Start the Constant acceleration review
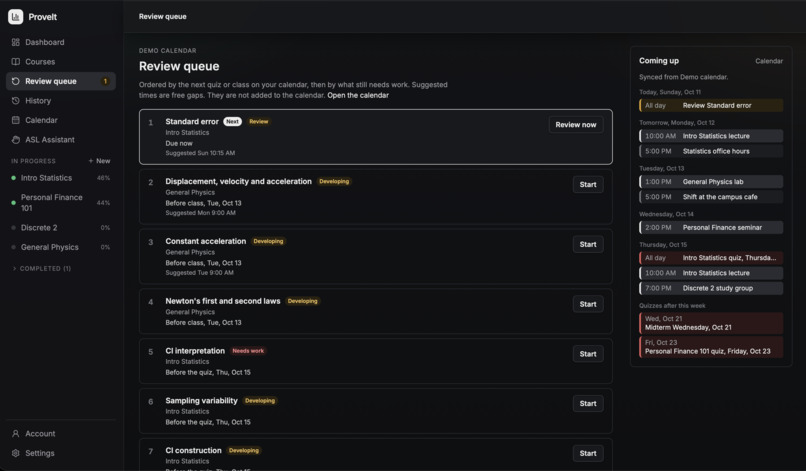The height and width of the screenshot is (471, 806). [x=588, y=244]
